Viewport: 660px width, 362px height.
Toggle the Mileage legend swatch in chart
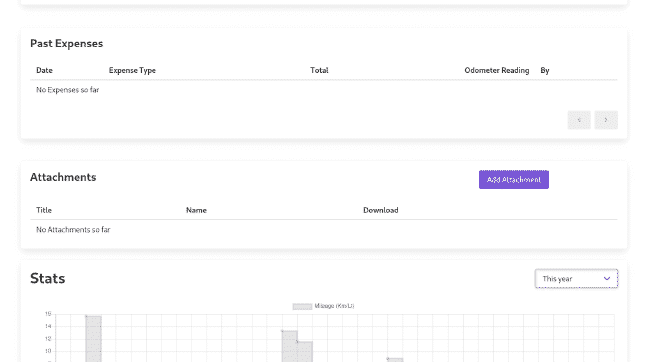coord(302,306)
